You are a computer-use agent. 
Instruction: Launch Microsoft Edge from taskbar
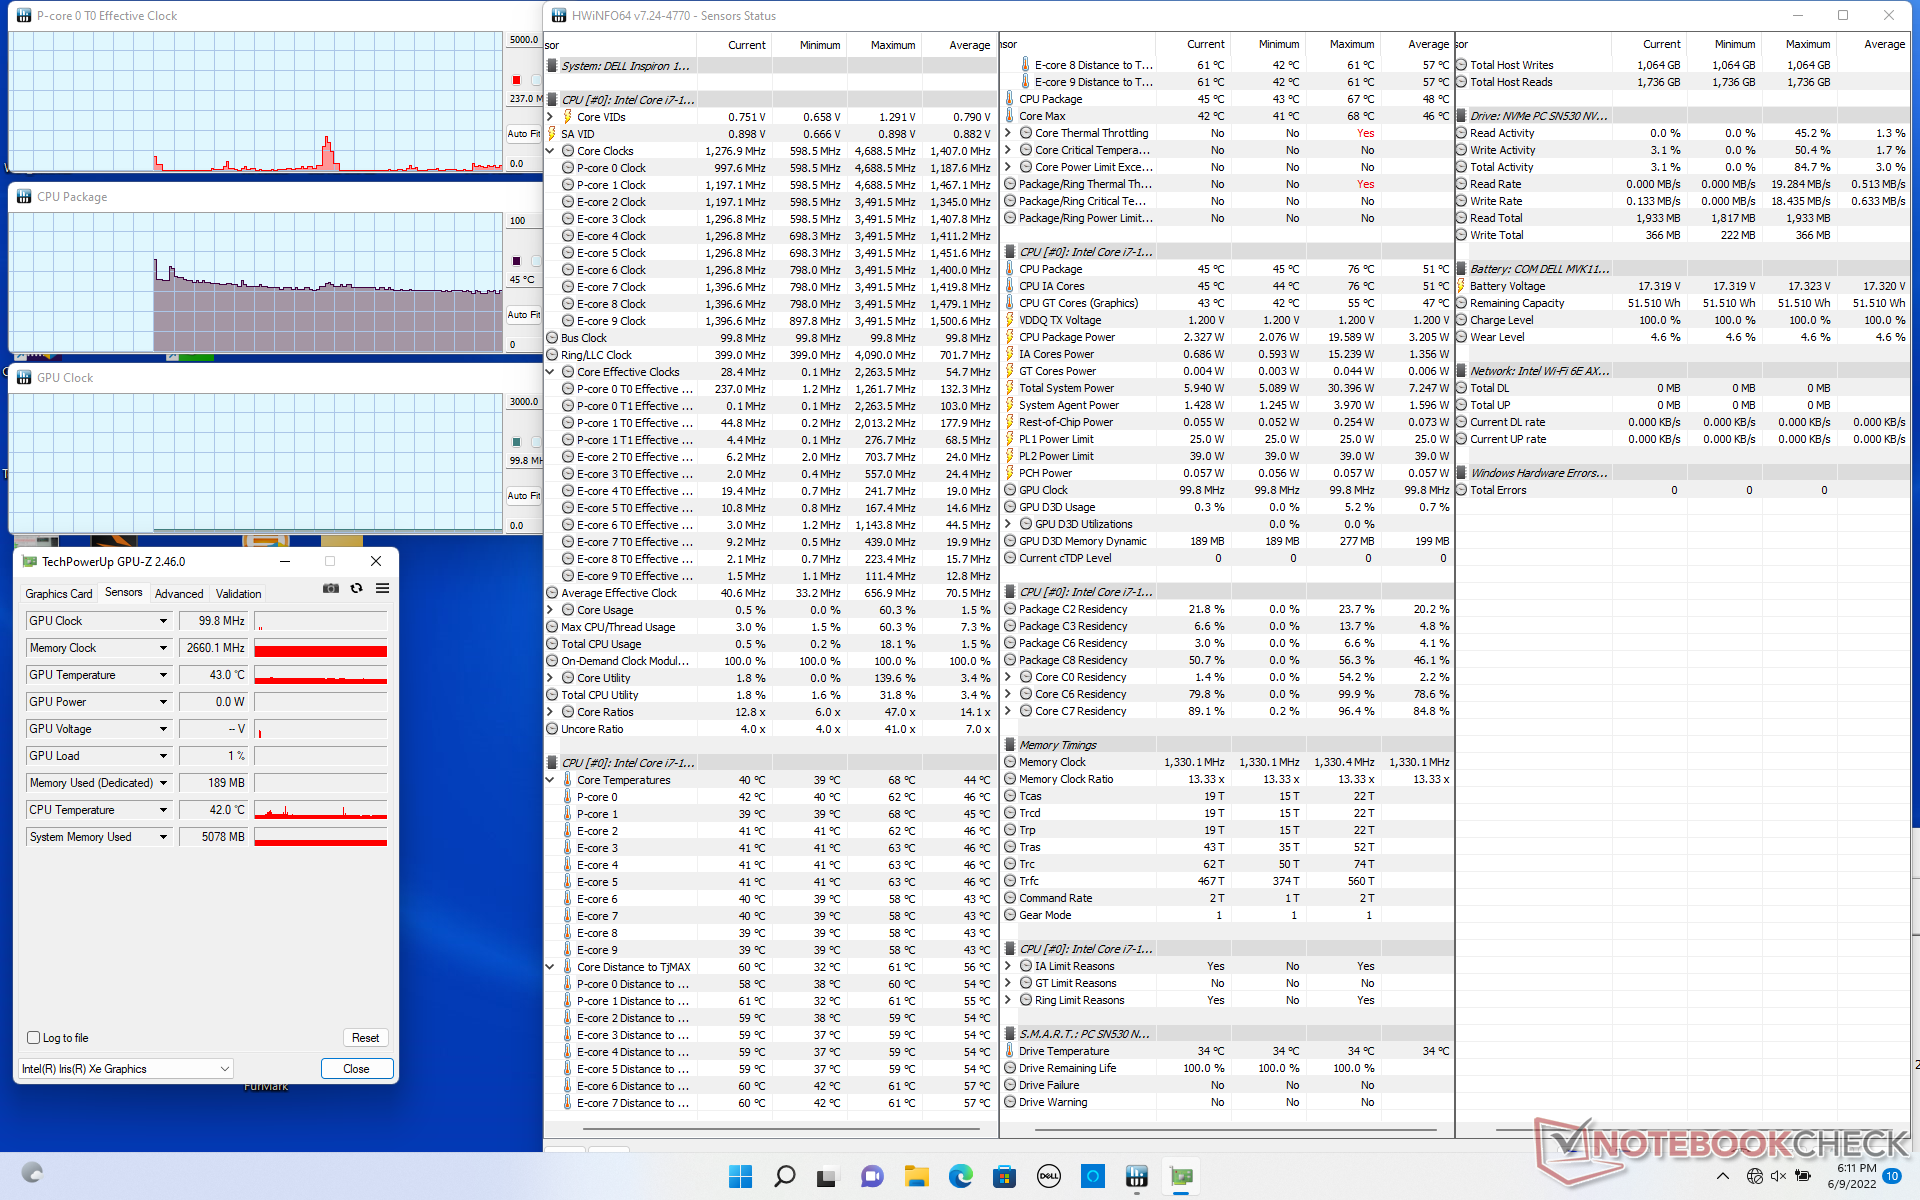click(x=961, y=1177)
